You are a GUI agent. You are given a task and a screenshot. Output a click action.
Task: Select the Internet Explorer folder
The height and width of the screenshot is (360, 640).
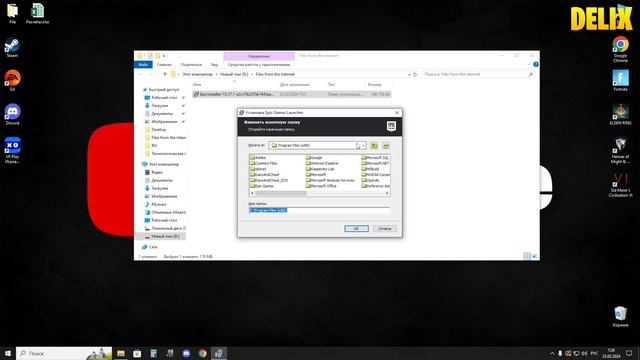click(x=322, y=163)
